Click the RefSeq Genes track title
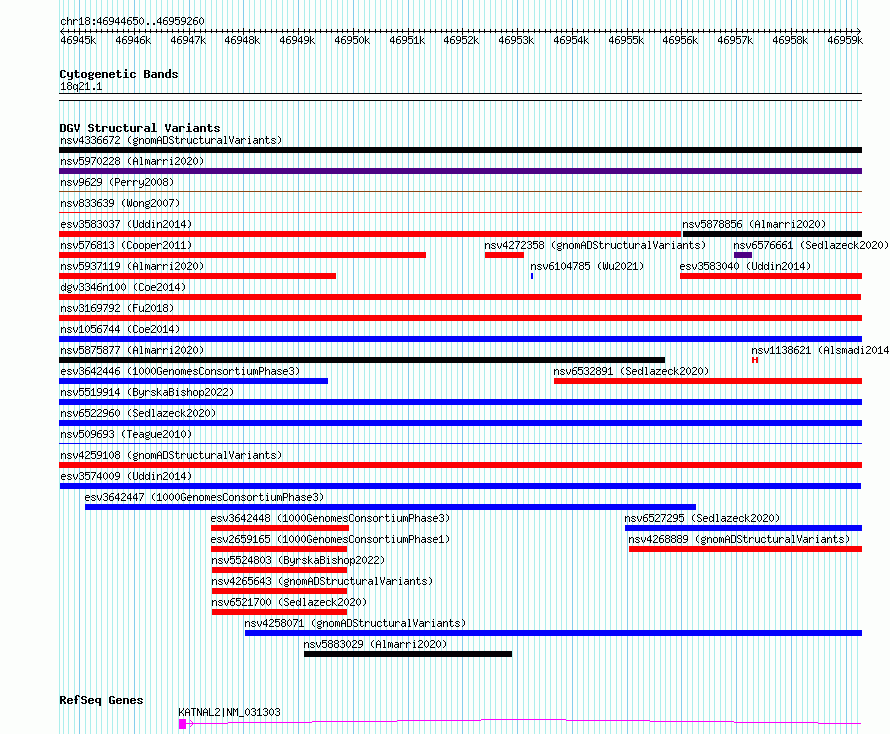Viewport: 890px width, 734px height. [x=101, y=701]
